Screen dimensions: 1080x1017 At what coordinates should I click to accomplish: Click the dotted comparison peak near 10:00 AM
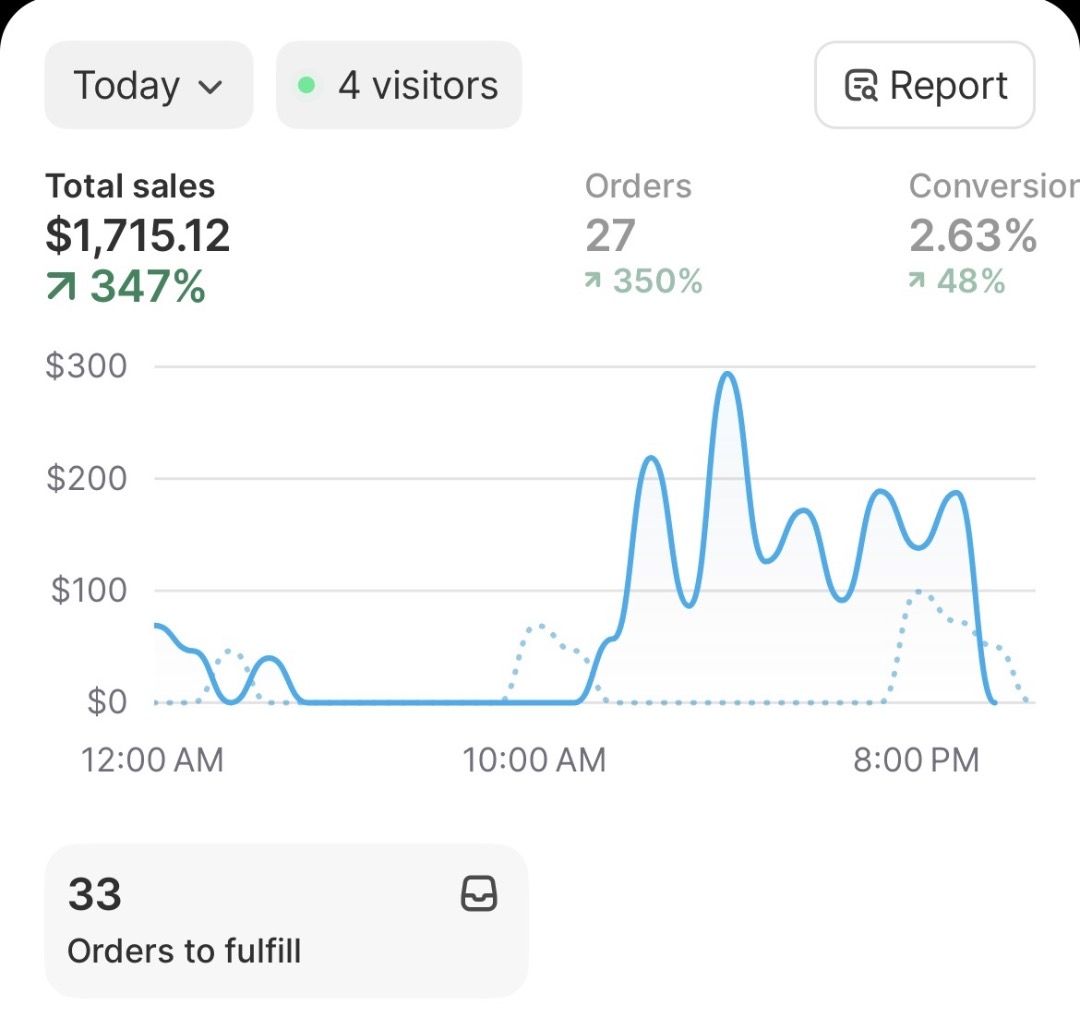click(x=540, y=627)
